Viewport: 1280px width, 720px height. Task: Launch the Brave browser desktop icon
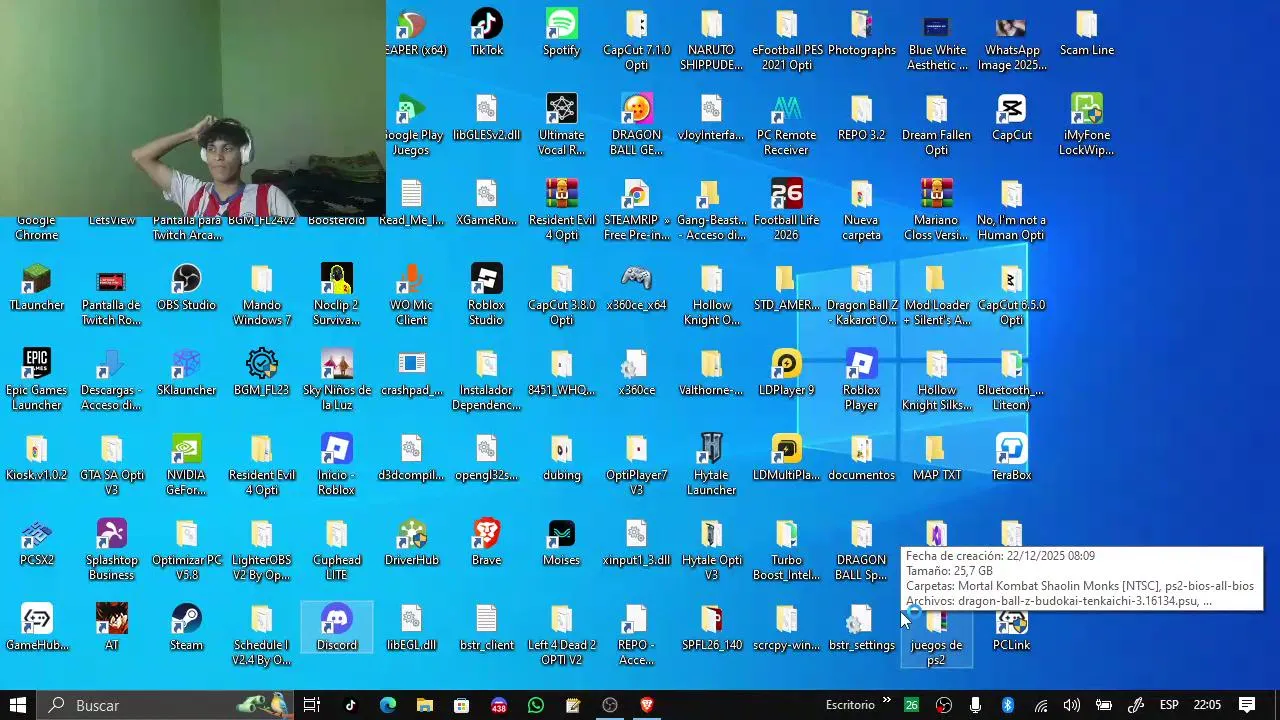(486, 542)
